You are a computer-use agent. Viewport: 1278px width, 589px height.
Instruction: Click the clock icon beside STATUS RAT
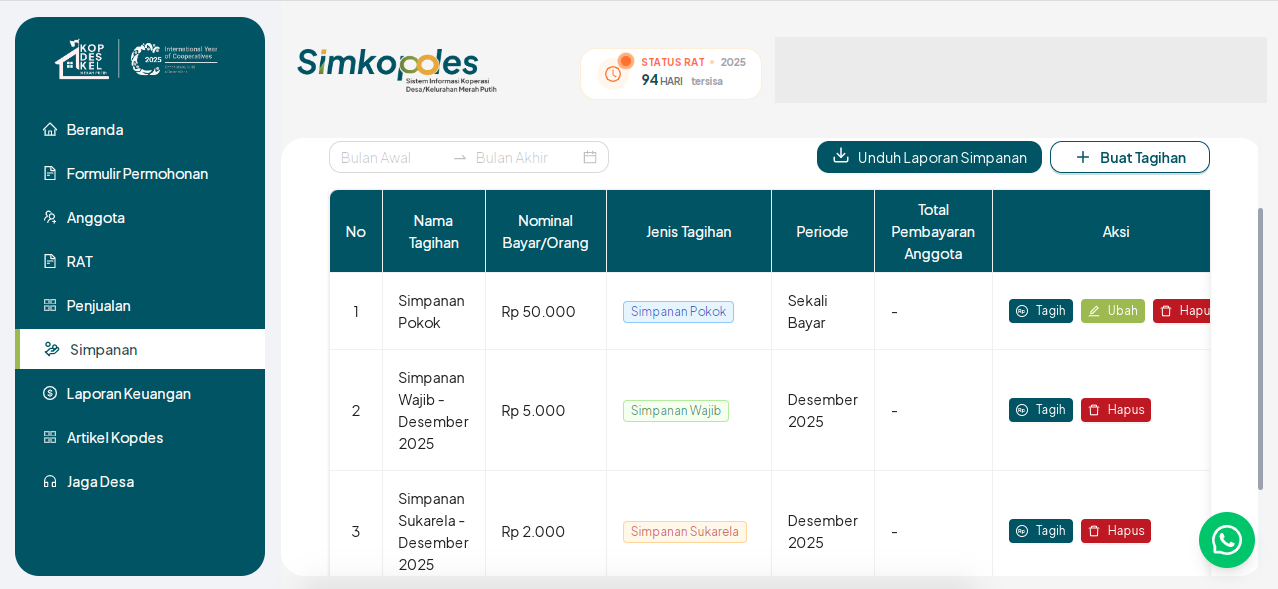pos(611,73)
